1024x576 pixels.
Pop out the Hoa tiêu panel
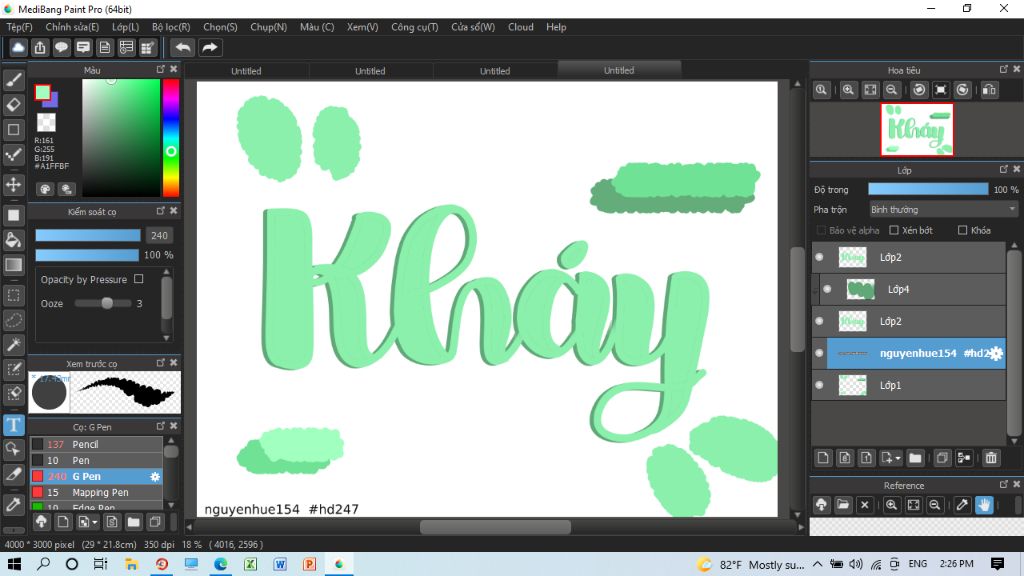(1004, 69)
